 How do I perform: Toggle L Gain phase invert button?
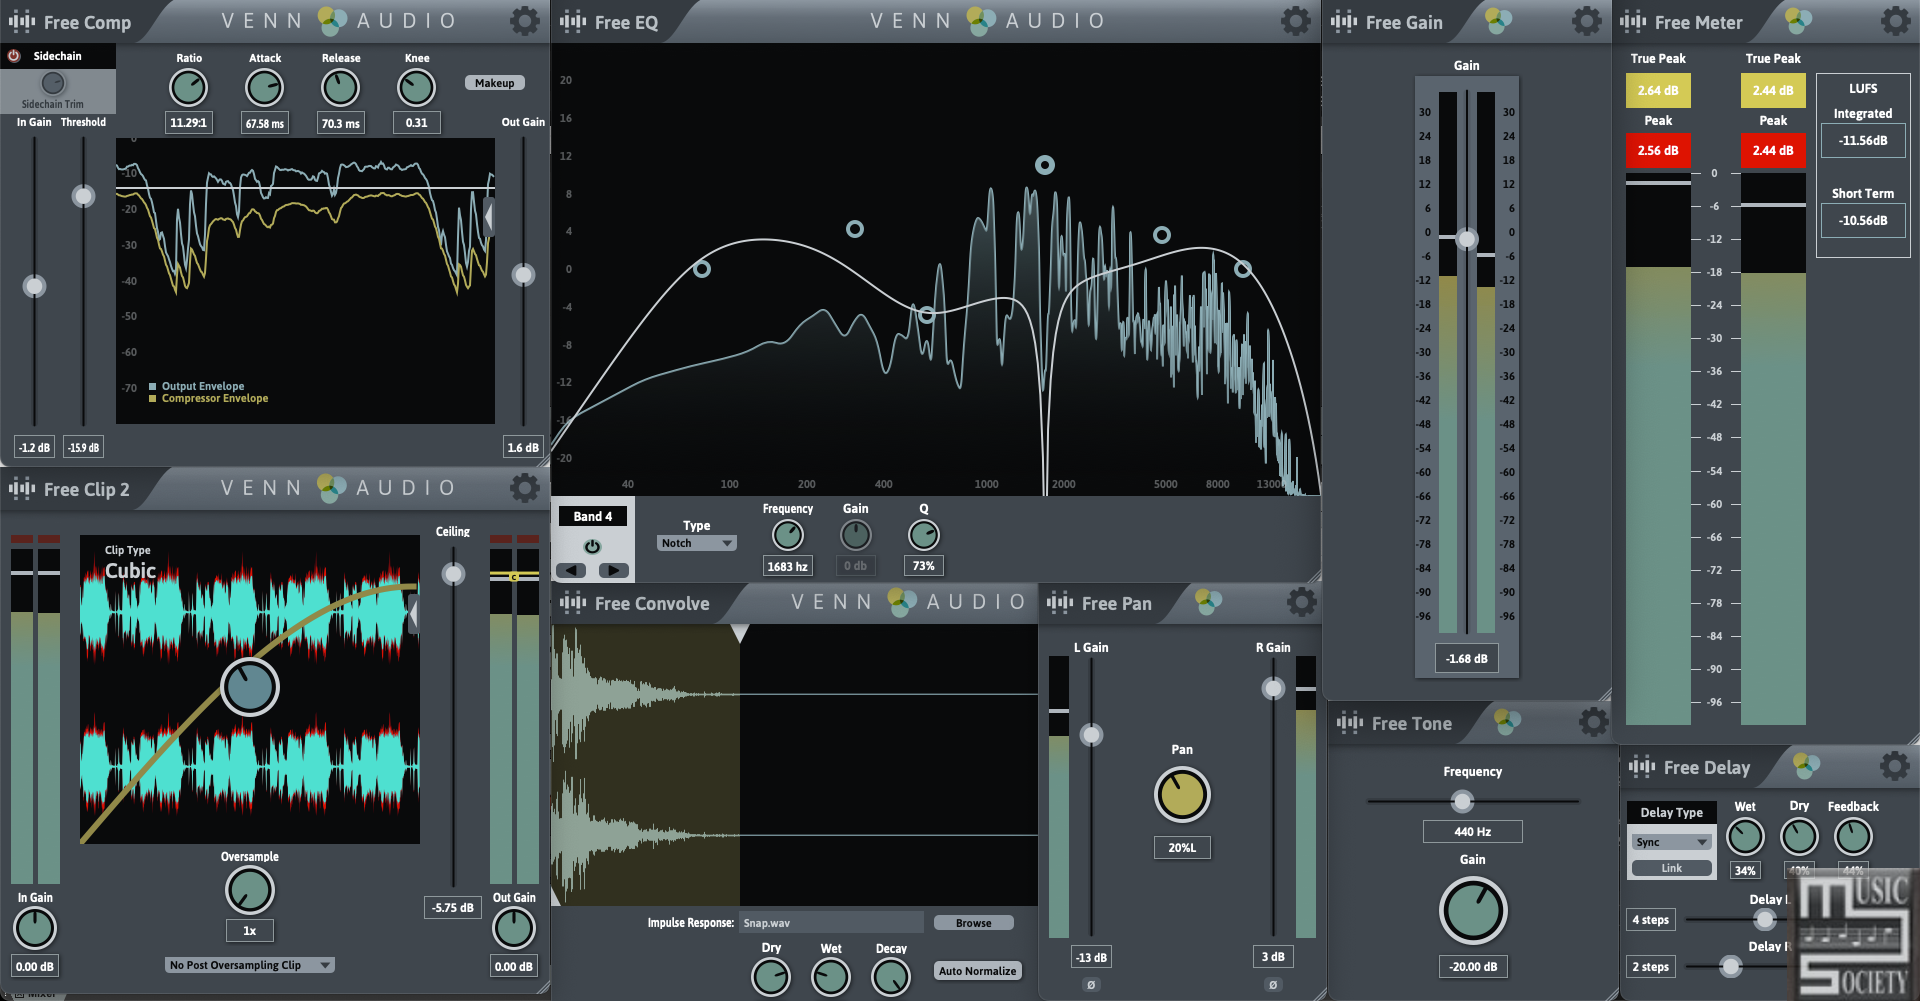[x=1091, y=985]
